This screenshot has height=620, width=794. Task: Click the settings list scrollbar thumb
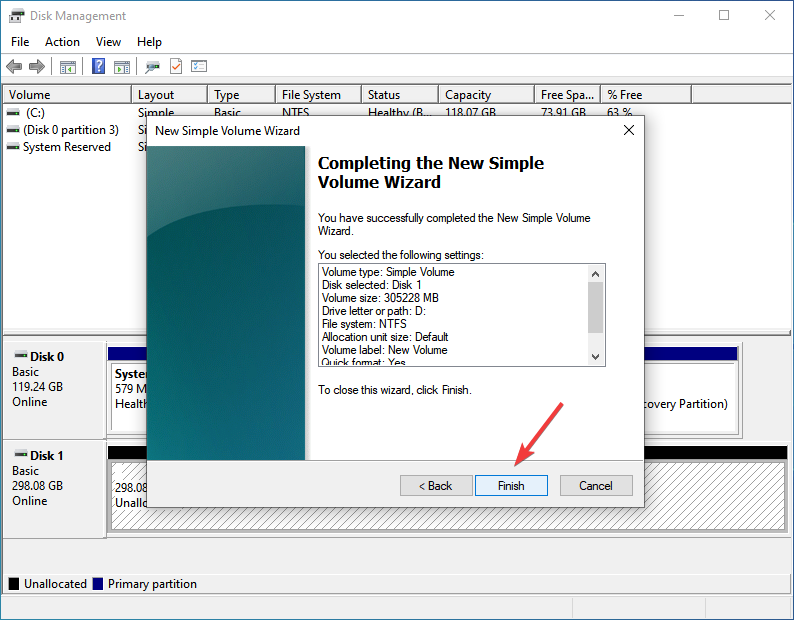tap(596, 307)
